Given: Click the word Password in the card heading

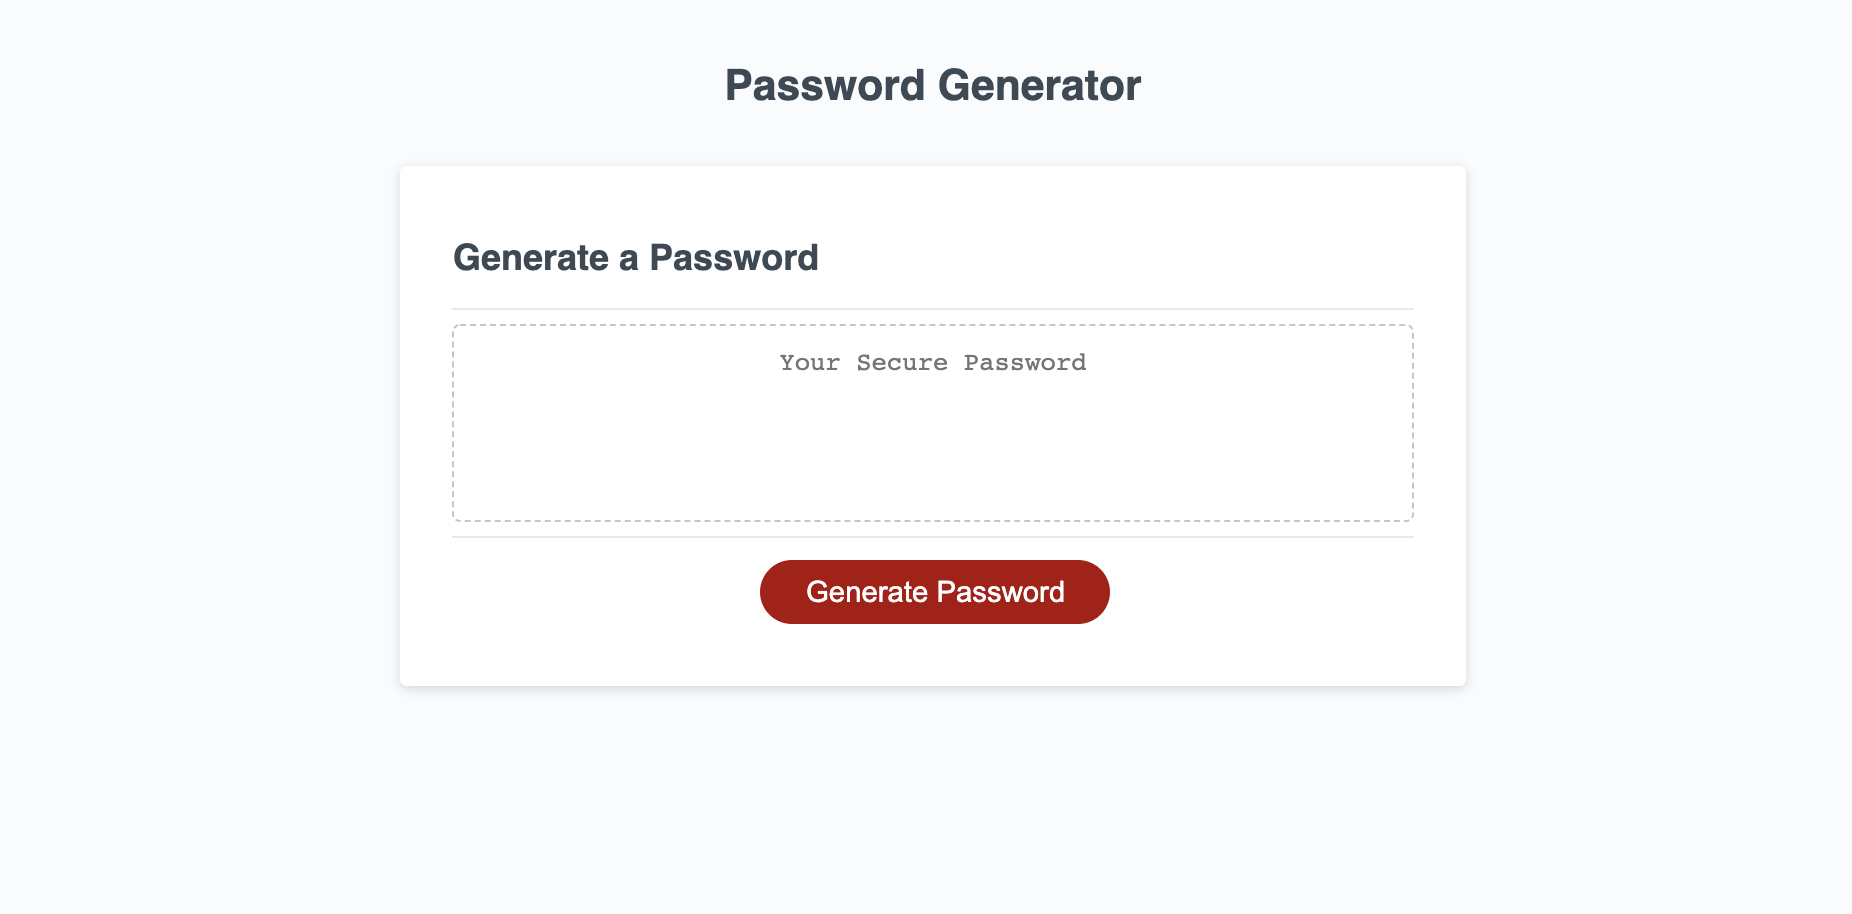Looking at the screenshot, I should coord(733,258).
